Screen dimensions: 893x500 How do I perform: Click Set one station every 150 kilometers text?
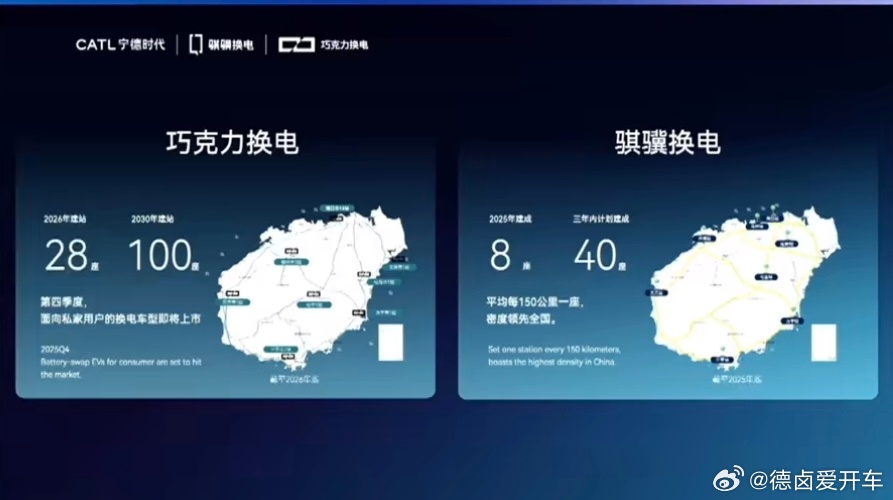[x=554, y=349]
